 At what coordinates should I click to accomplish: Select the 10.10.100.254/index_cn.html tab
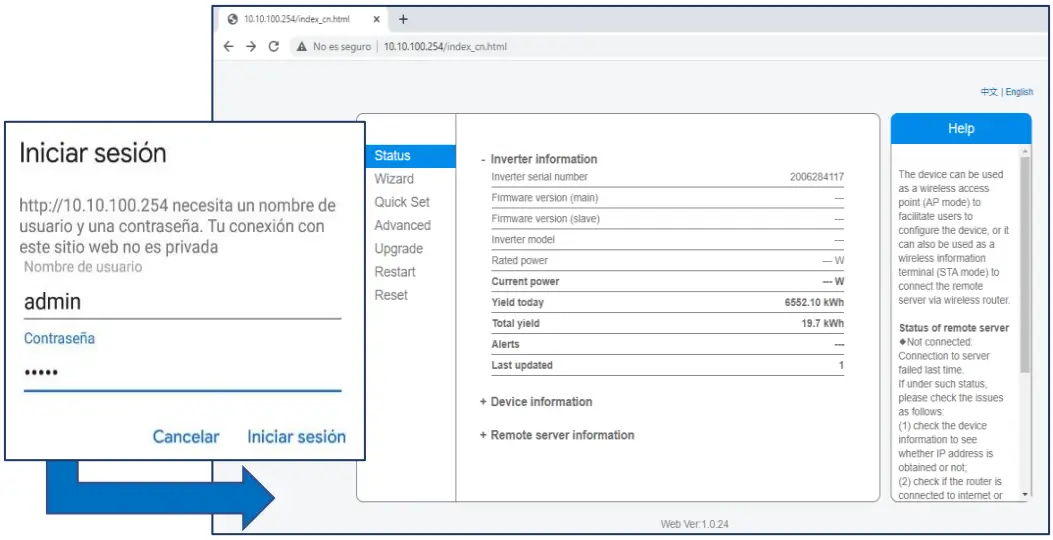302,19
